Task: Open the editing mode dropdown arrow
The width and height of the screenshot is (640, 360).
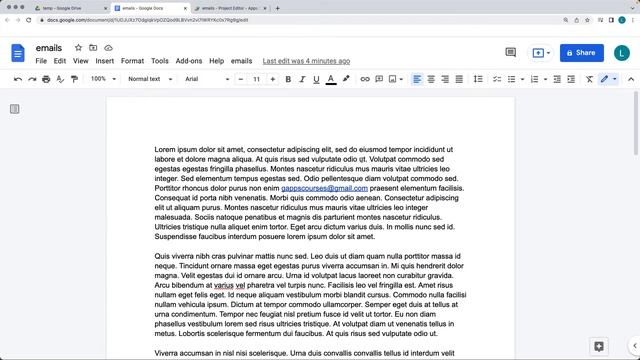Action: [615, 79]
